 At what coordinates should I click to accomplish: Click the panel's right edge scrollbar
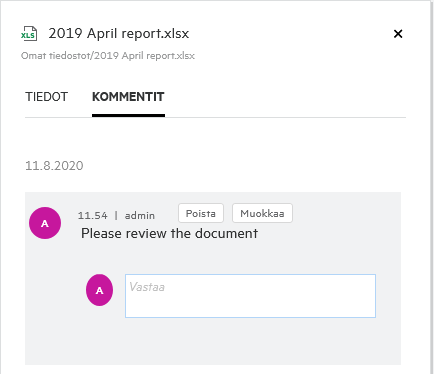tap(432, 187)
